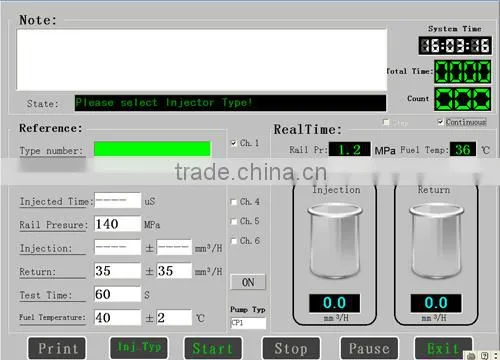Click the Print button

point(57,348)
